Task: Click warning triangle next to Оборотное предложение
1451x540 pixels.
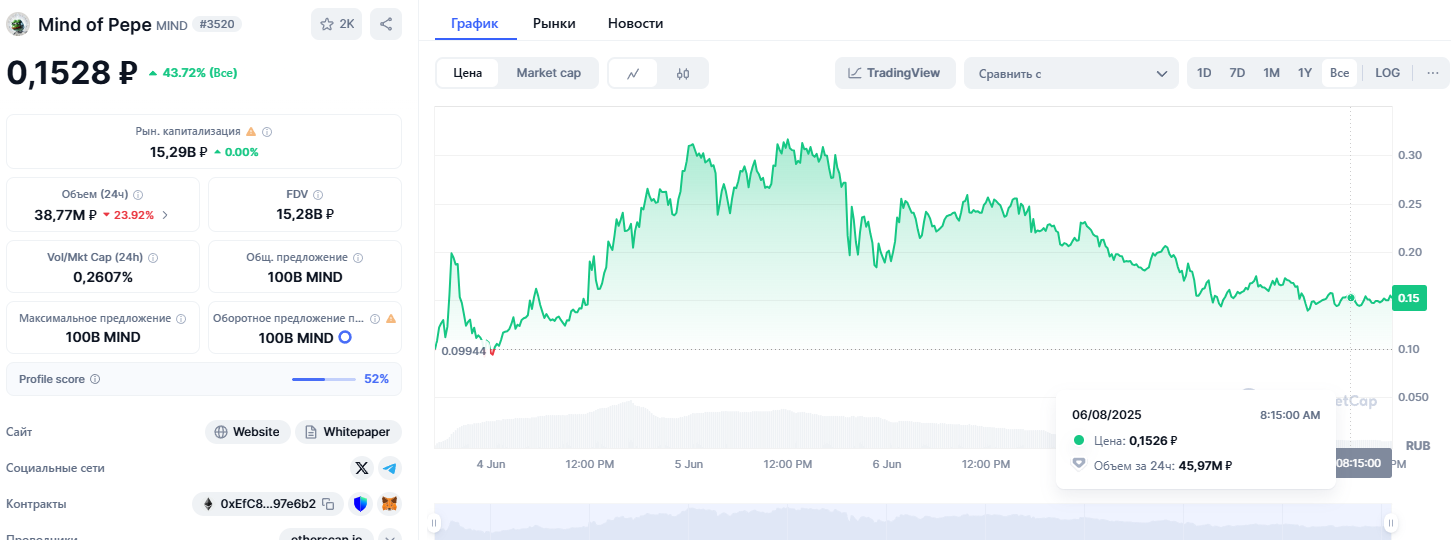Action: coord(391,319)
